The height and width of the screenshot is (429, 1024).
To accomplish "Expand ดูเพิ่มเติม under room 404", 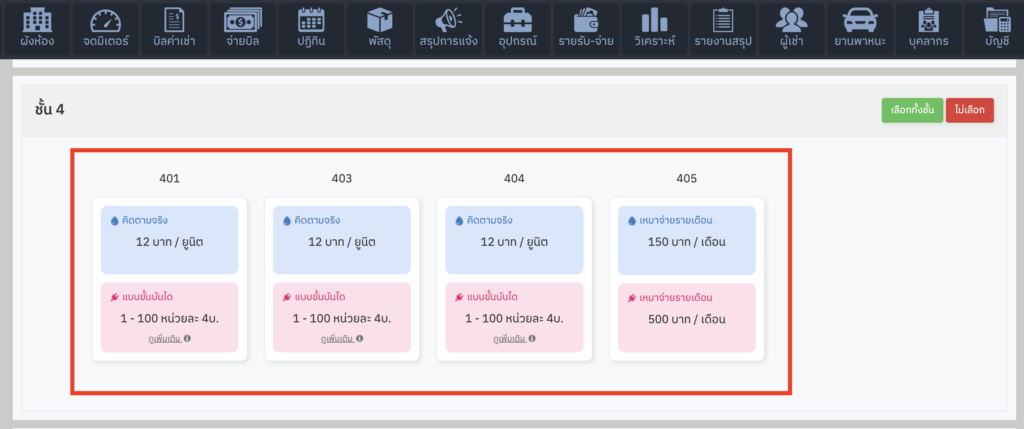I will click(514, 339).
